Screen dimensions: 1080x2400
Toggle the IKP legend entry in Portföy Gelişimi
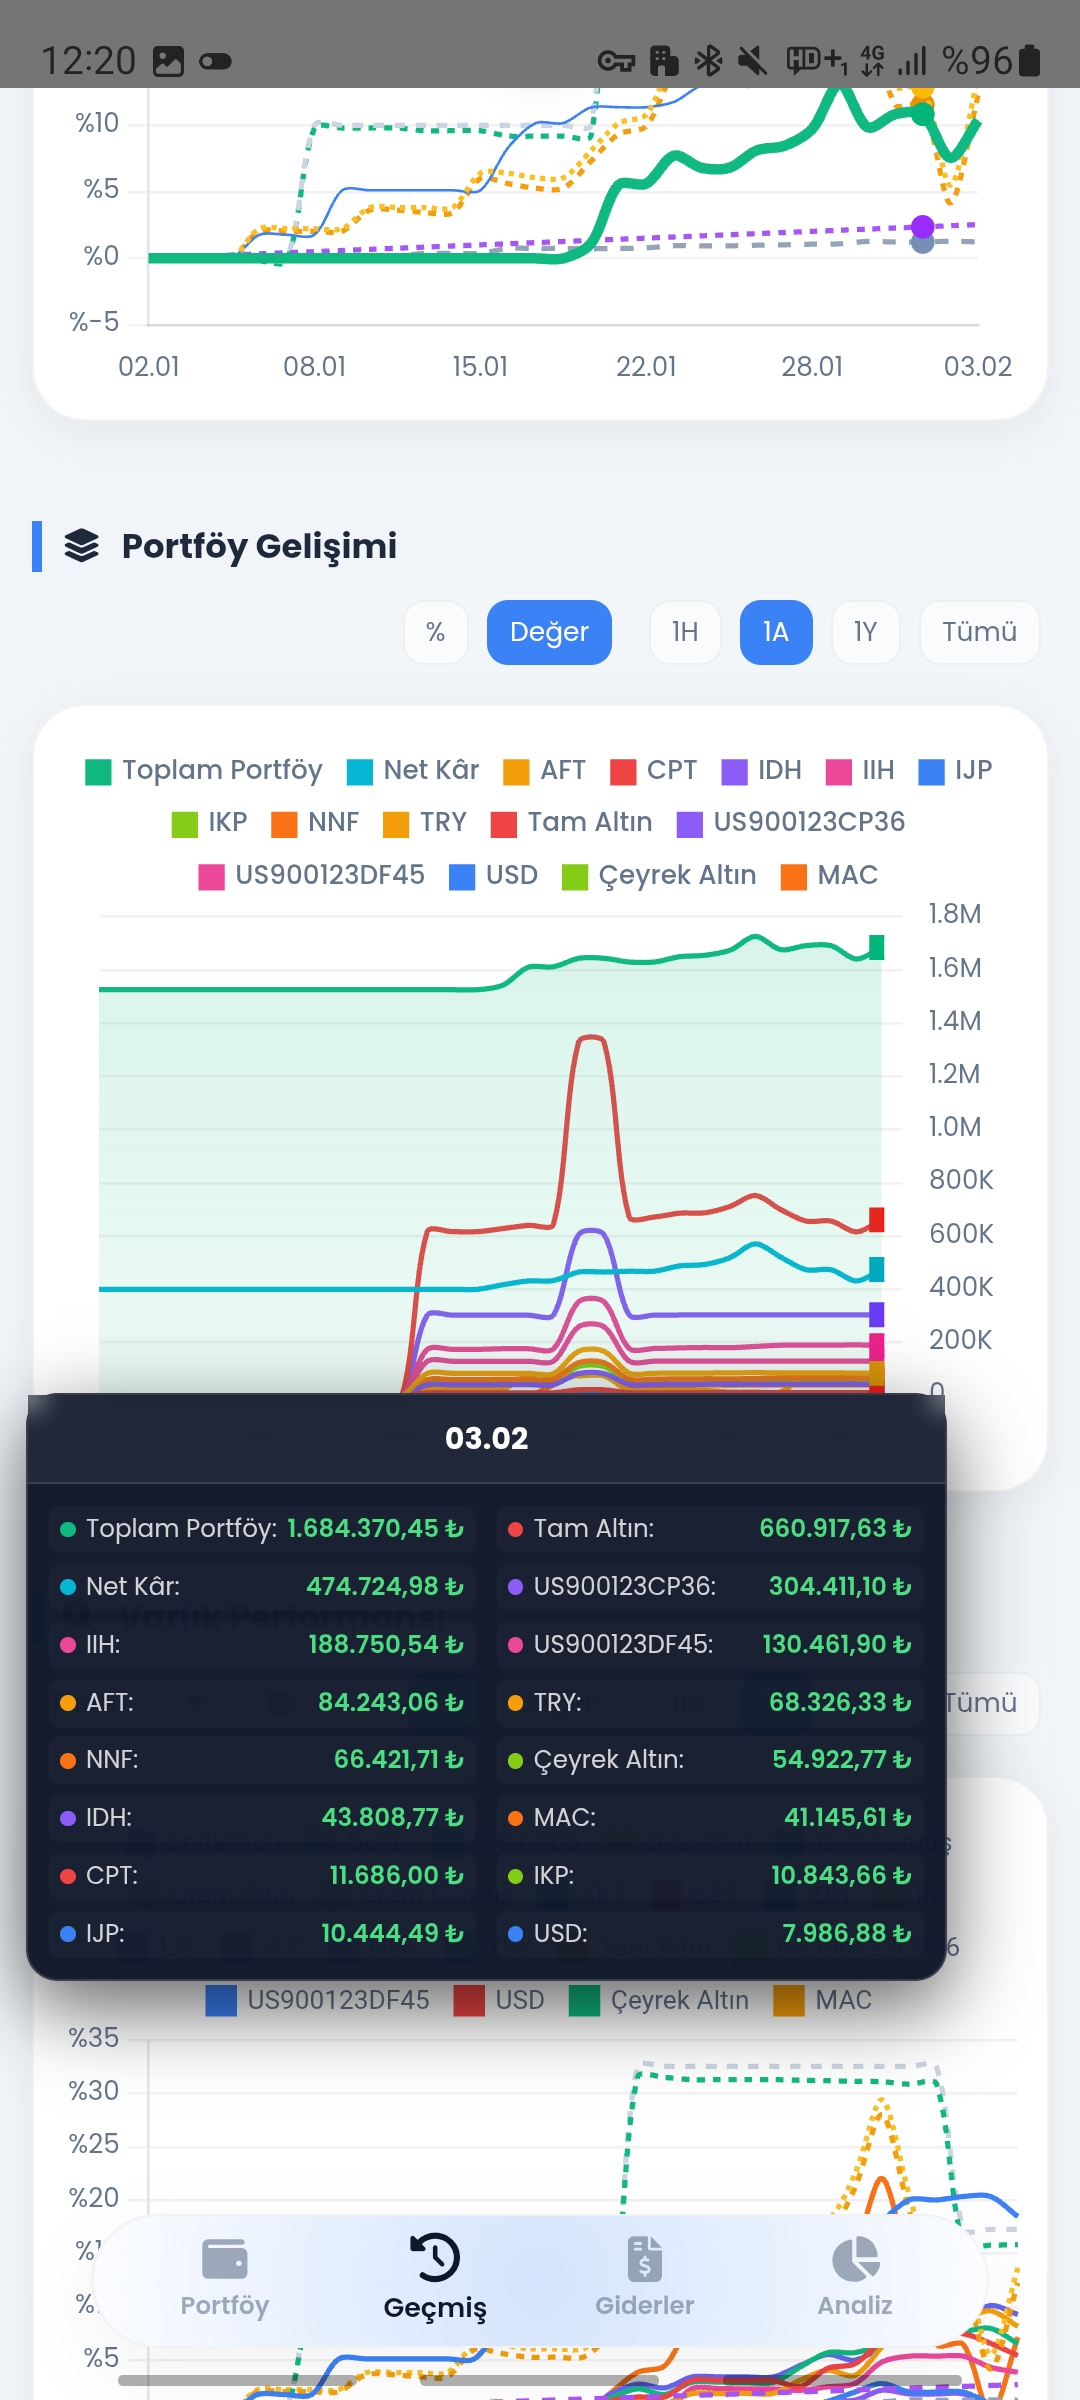(x=209, y=823)
